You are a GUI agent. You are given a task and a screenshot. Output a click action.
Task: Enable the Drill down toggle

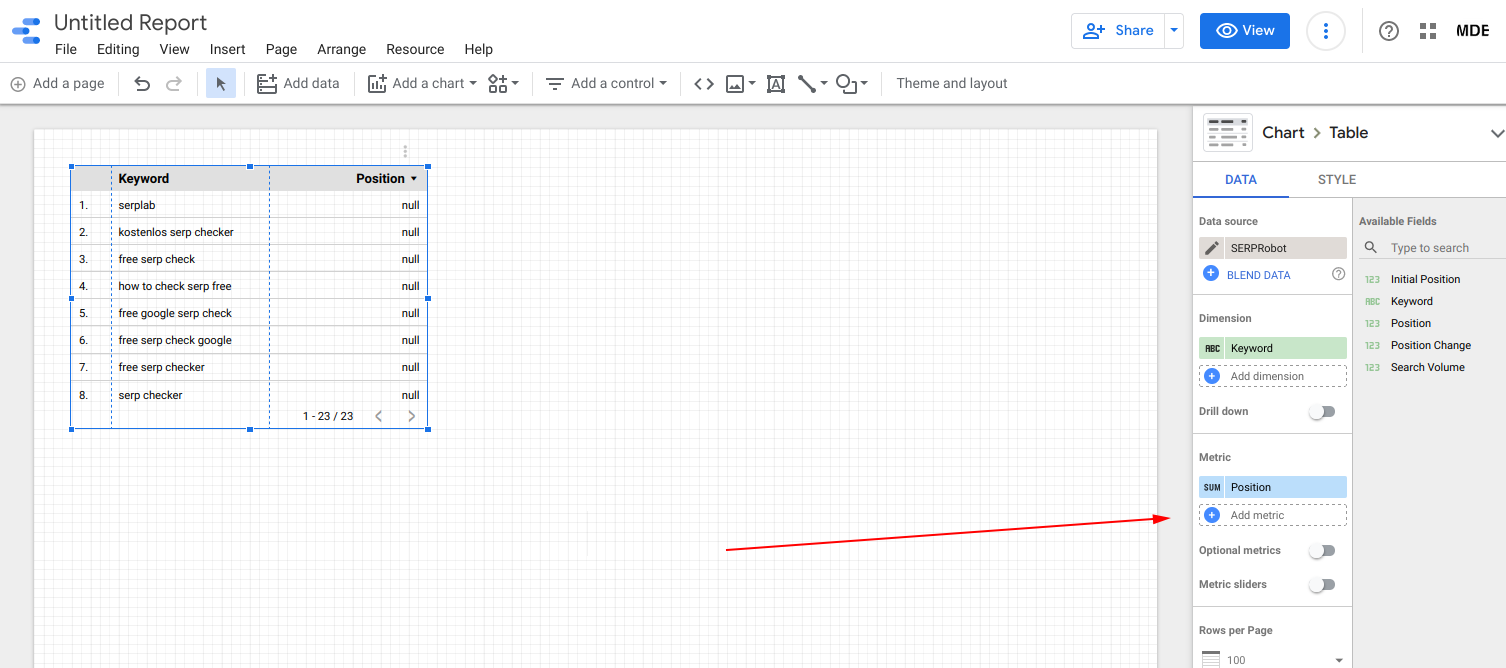tap(1322, 412)
